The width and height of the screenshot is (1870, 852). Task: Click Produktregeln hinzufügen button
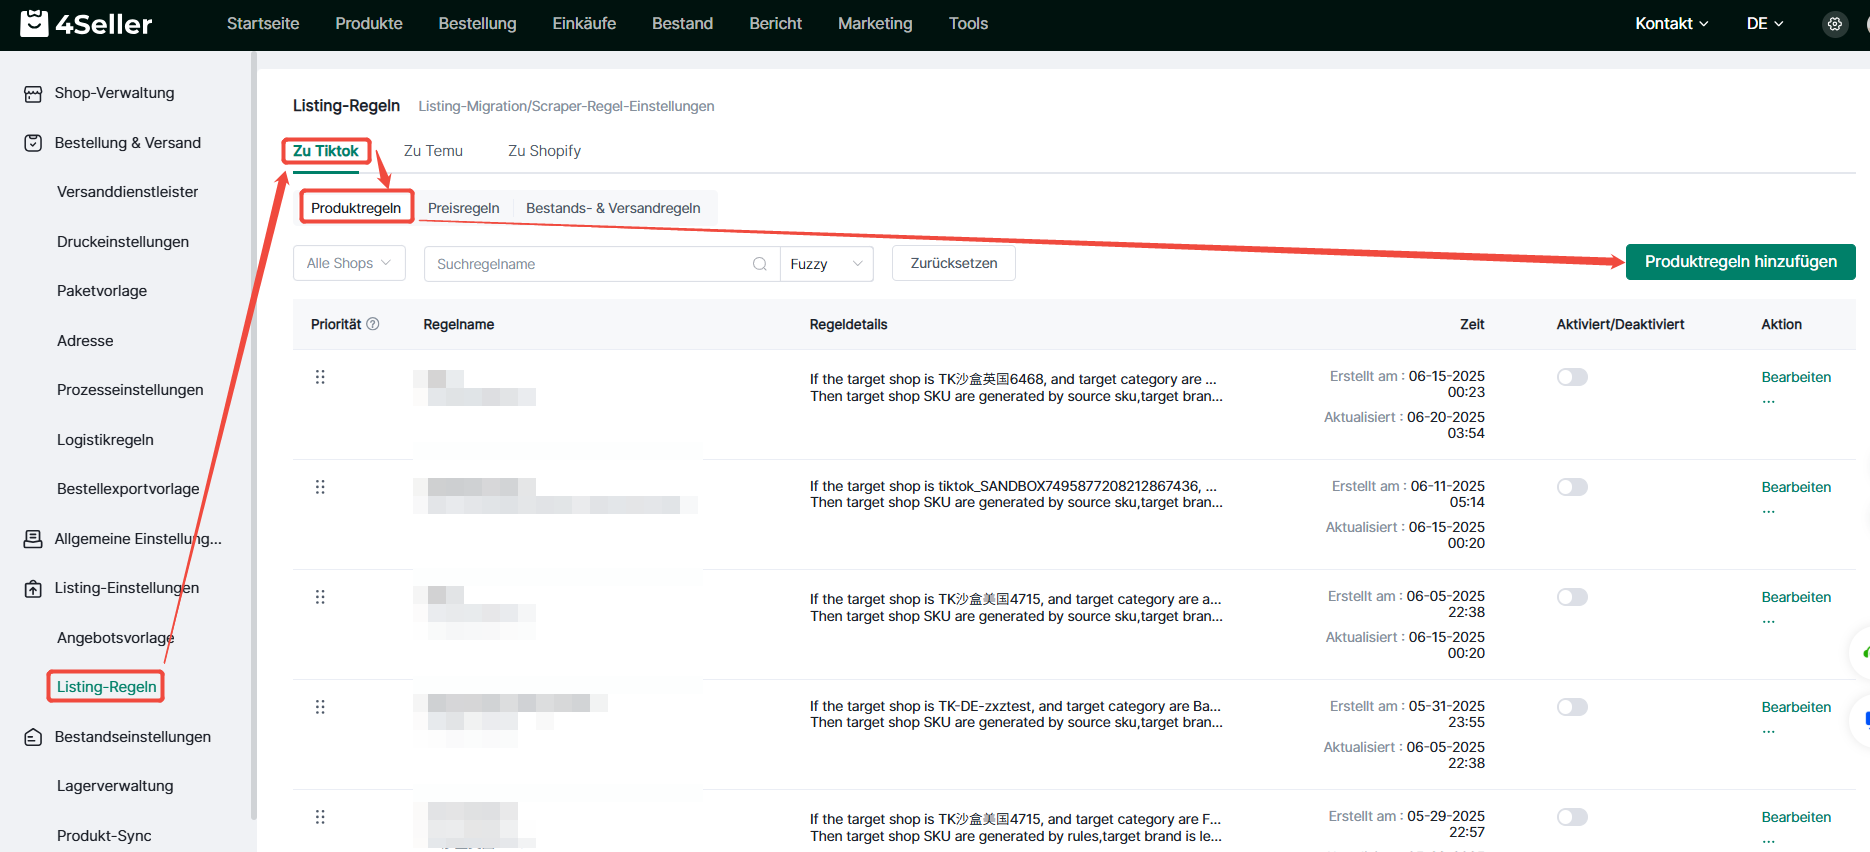point(1740,262)
